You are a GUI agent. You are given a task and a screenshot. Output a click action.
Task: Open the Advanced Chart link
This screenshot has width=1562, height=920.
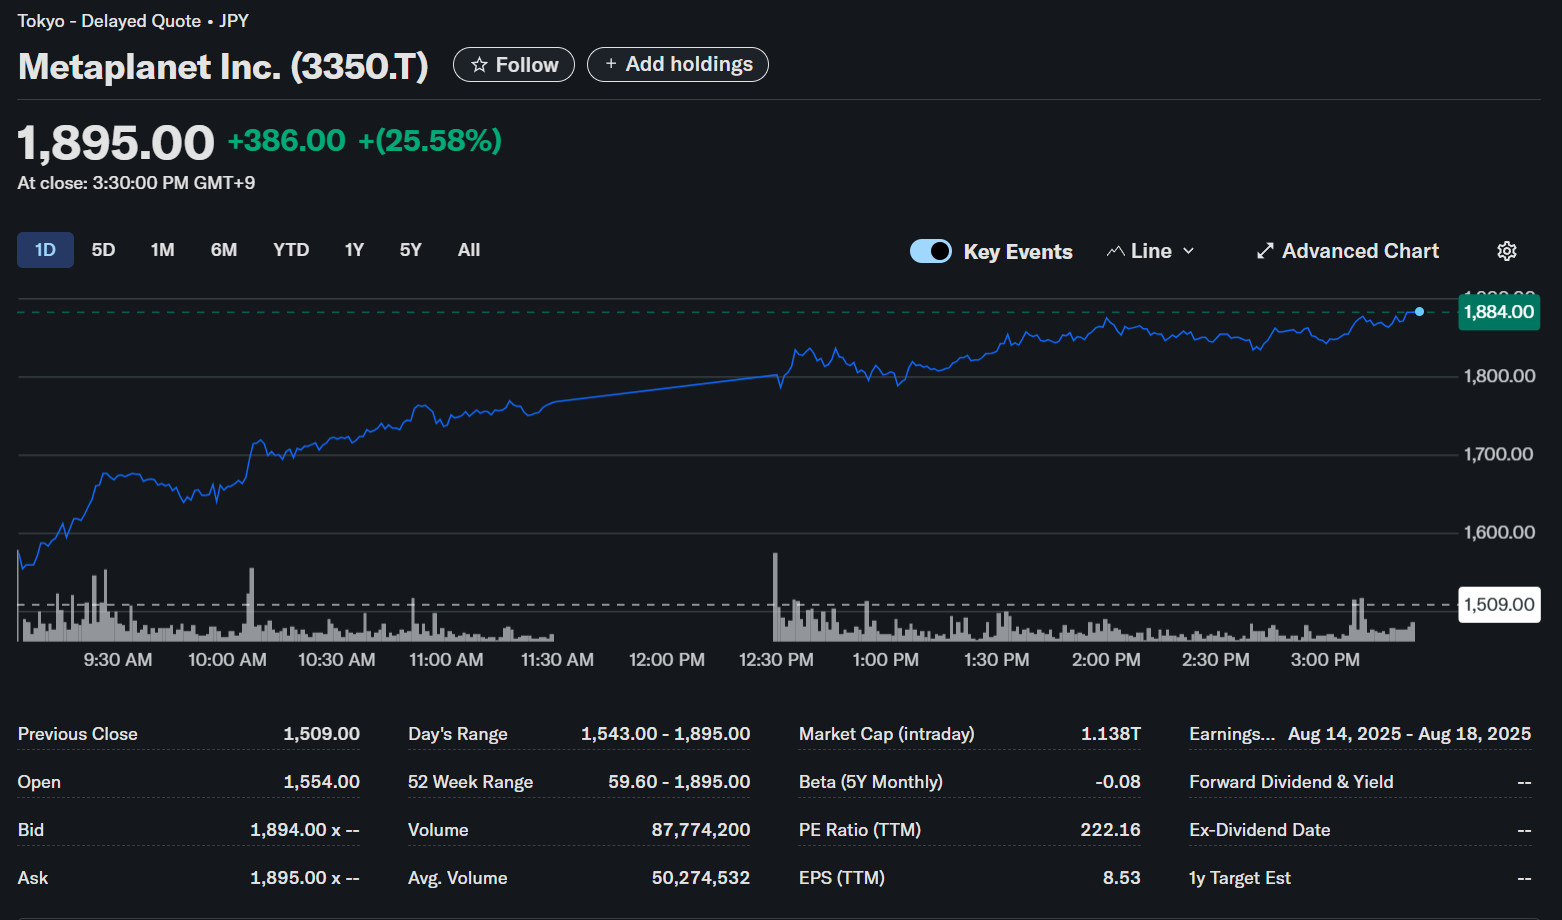point(1348,251)
